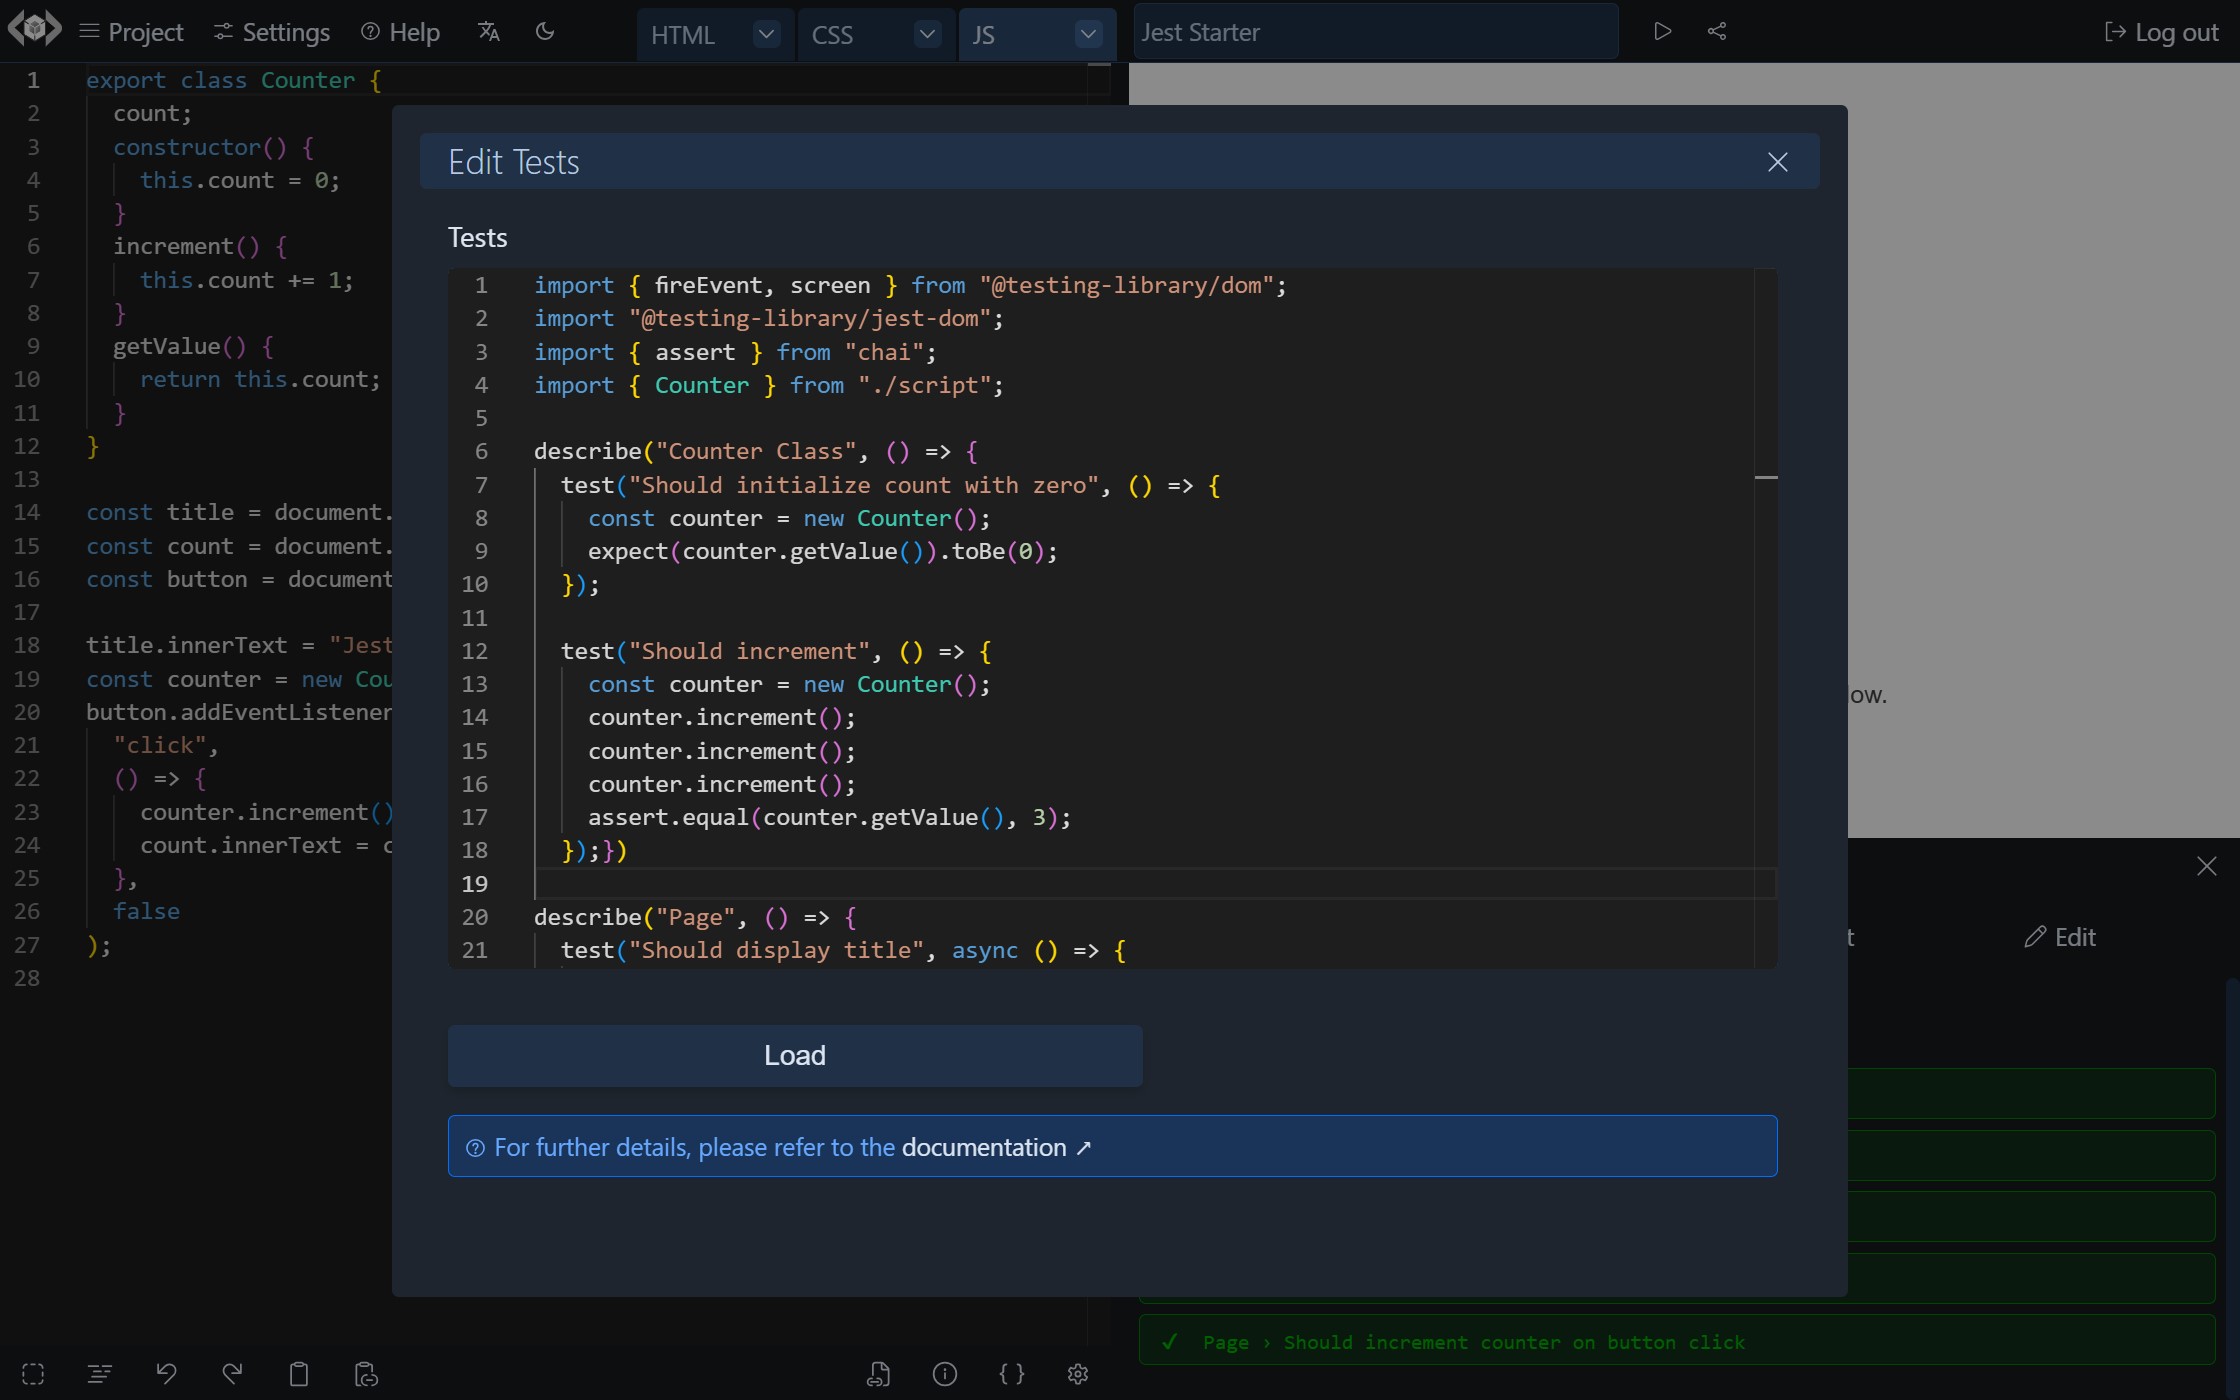2240x1400 pixels.
Task: Enable test editing via the Edit pencil
Action: pyautogui.click(x=2061, y=936)
